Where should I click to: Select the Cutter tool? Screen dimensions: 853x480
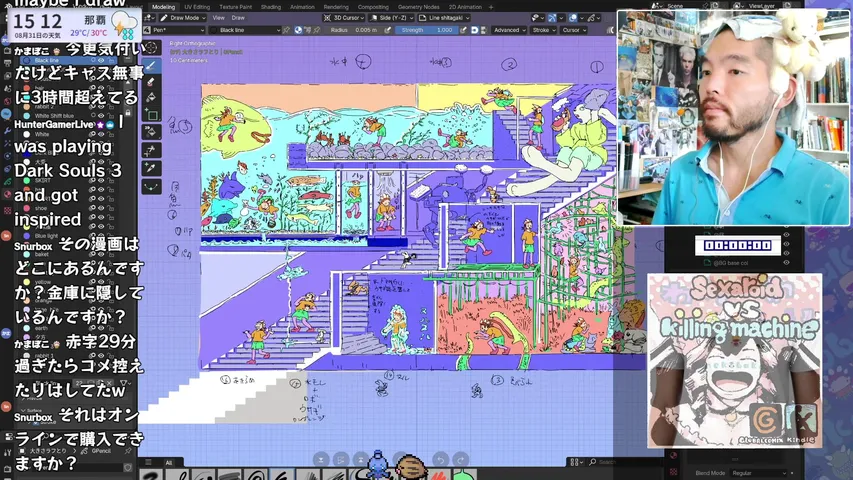151,151
